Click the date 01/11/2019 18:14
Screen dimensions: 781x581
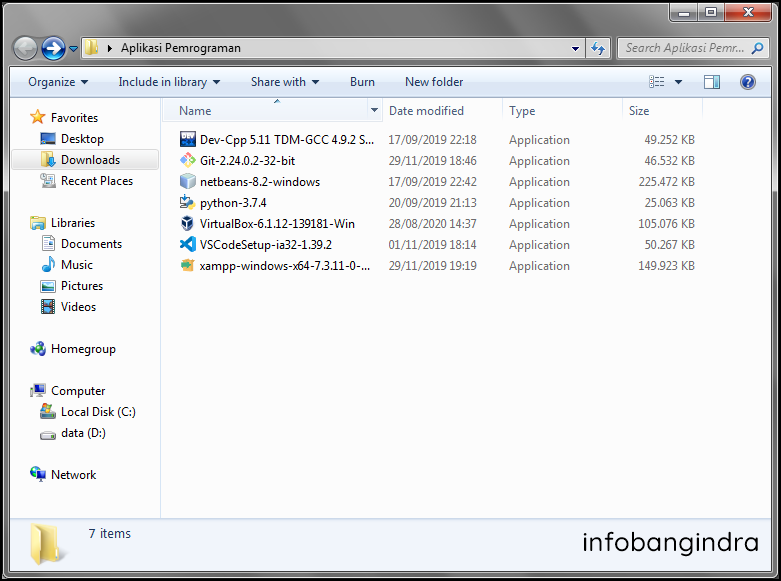(x=432, y=245)
